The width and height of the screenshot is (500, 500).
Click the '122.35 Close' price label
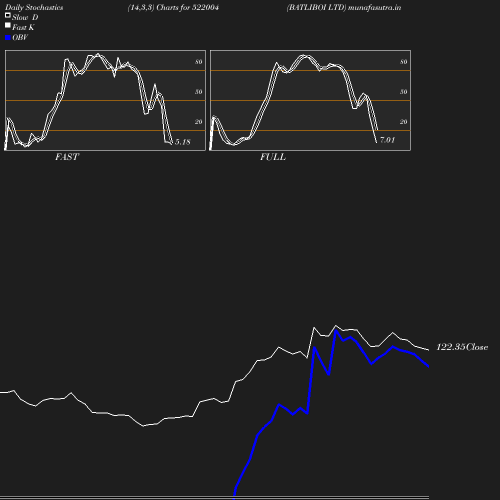462,347
